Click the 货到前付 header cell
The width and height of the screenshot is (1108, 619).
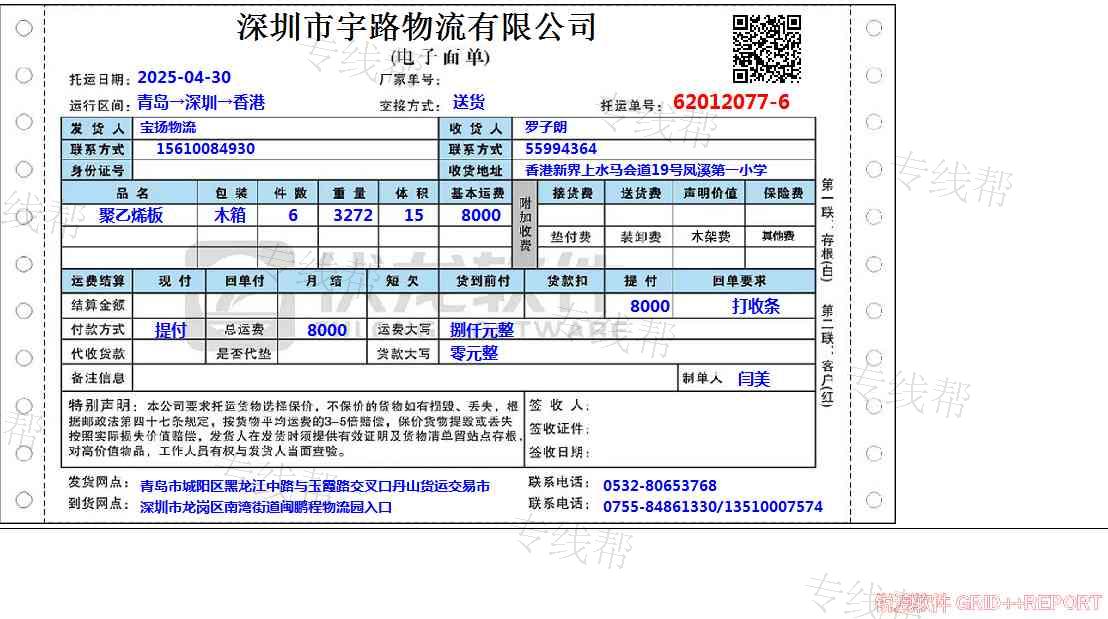pos(483,281)
